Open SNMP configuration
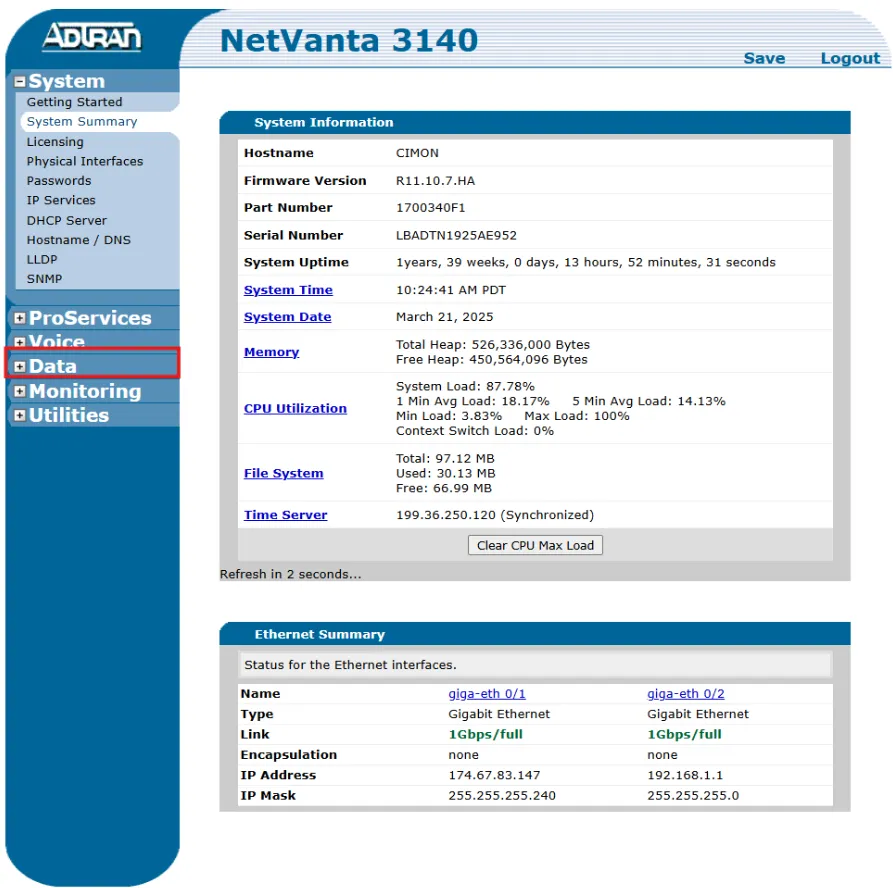 [44, 279]
